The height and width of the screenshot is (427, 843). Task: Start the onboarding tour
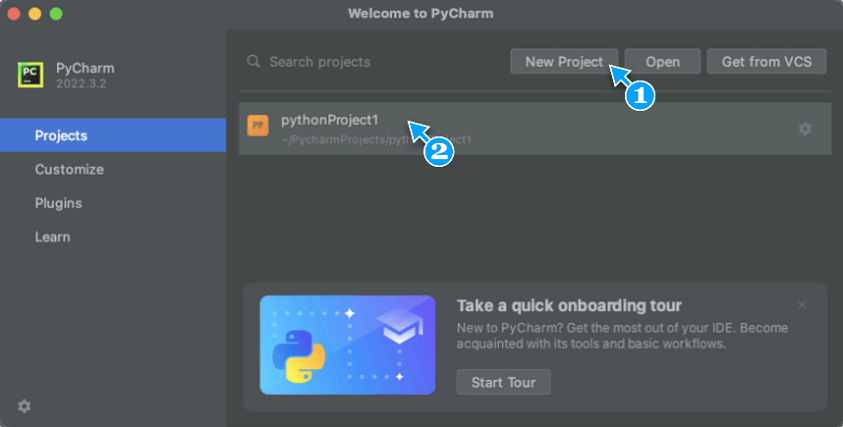pyautogui.click(x=503, y=382)
